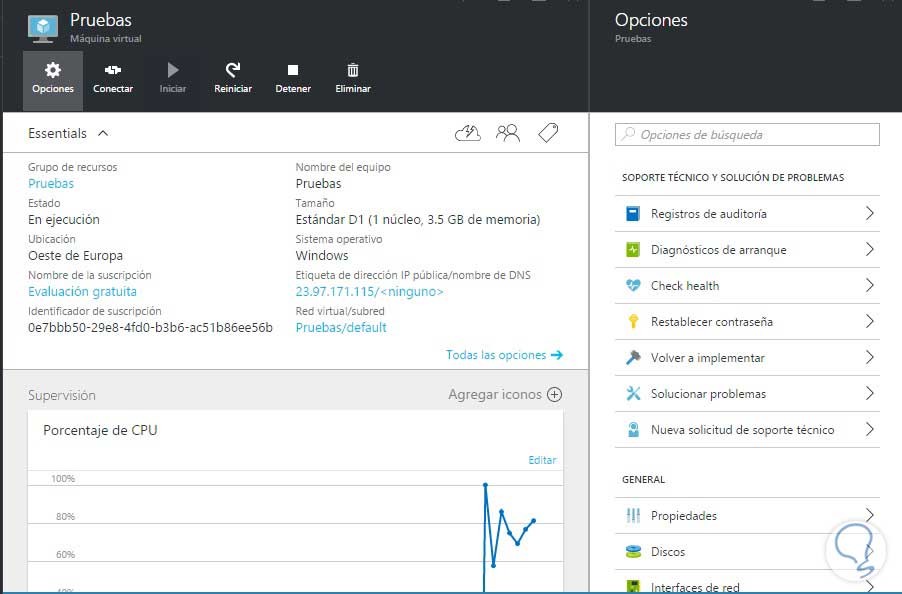The image size is (902, 594).
Task: Open the Pruebas/default virtual network link
Action: coord(341,328)
